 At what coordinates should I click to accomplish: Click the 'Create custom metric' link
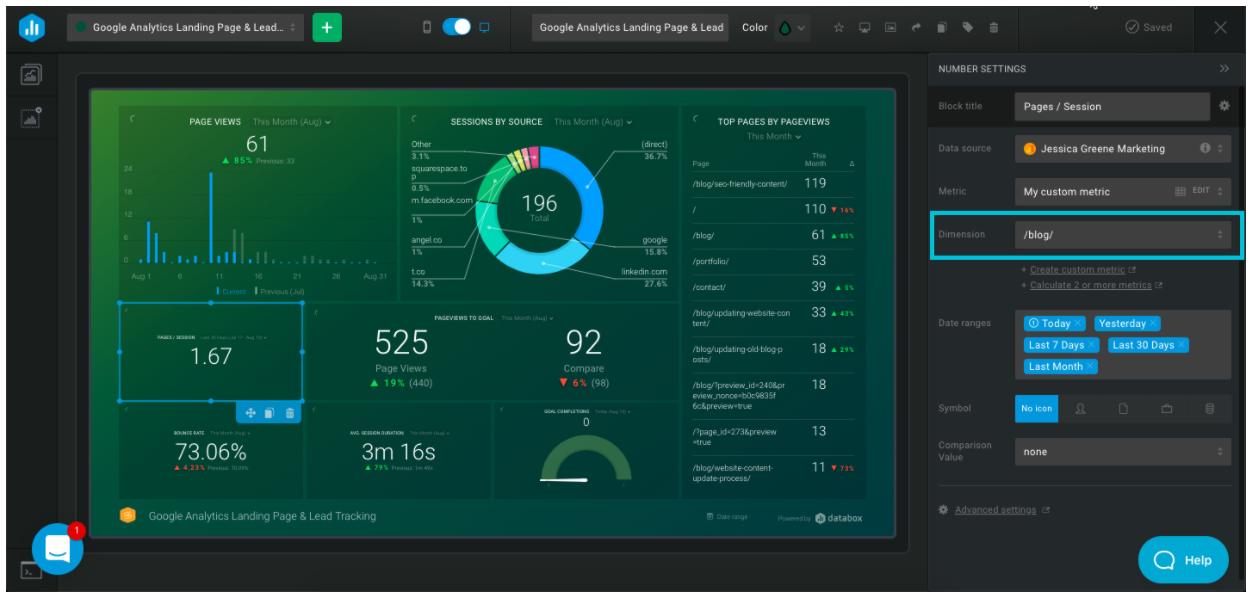point(1077,270)
